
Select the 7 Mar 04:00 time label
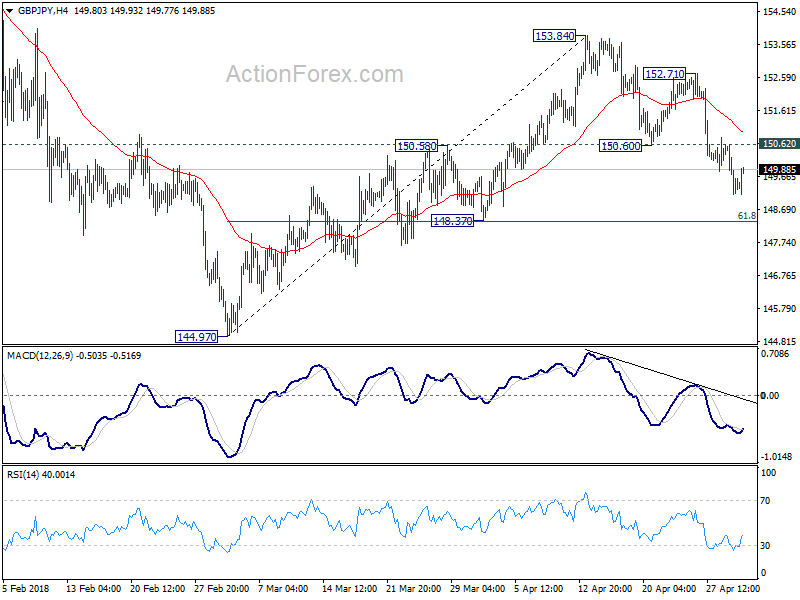coord(283,588)
